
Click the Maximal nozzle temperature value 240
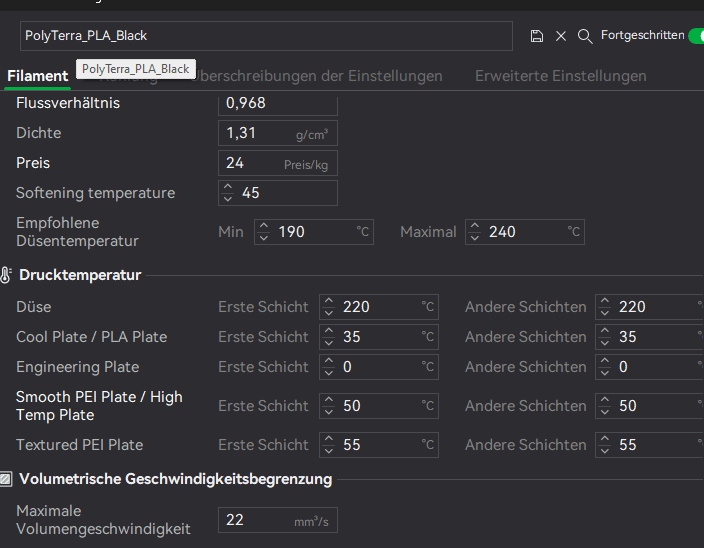pos(502,232)
